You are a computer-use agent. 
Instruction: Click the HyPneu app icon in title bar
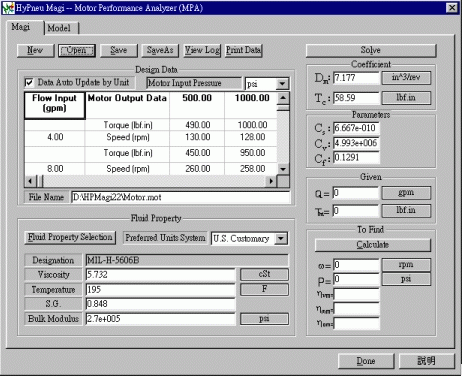[x=8, y=7]
